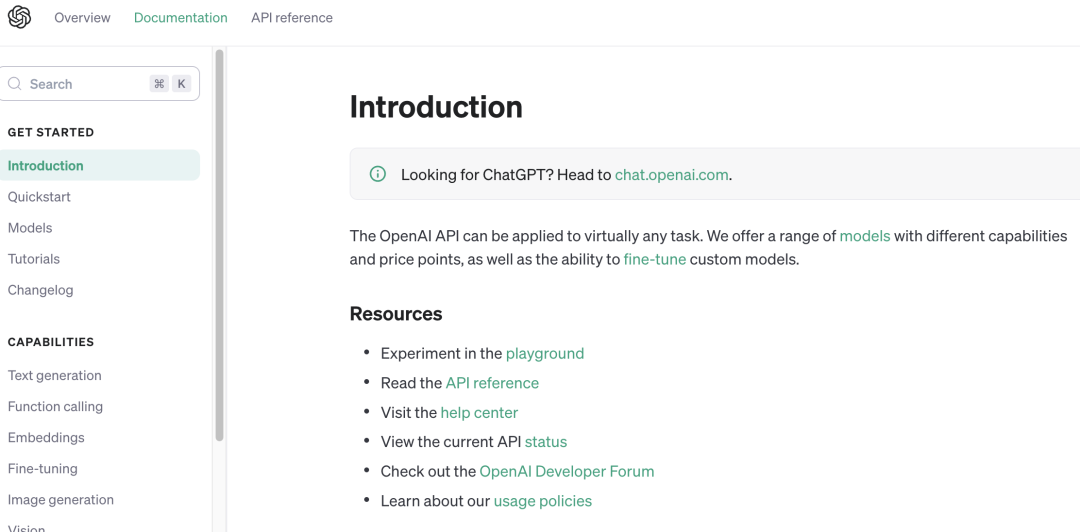The width and height of the screenshot is (1080, 532).
Task: Open Quickstart in the sidebar
Action: 39,197
